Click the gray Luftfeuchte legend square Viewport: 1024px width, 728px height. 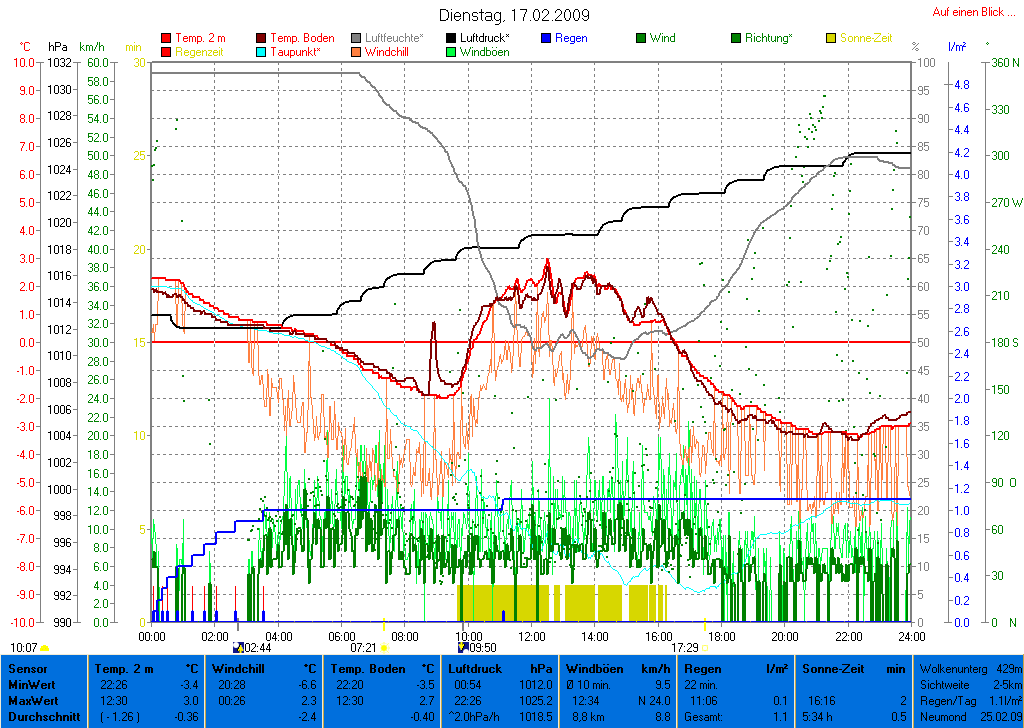[357, 38]
